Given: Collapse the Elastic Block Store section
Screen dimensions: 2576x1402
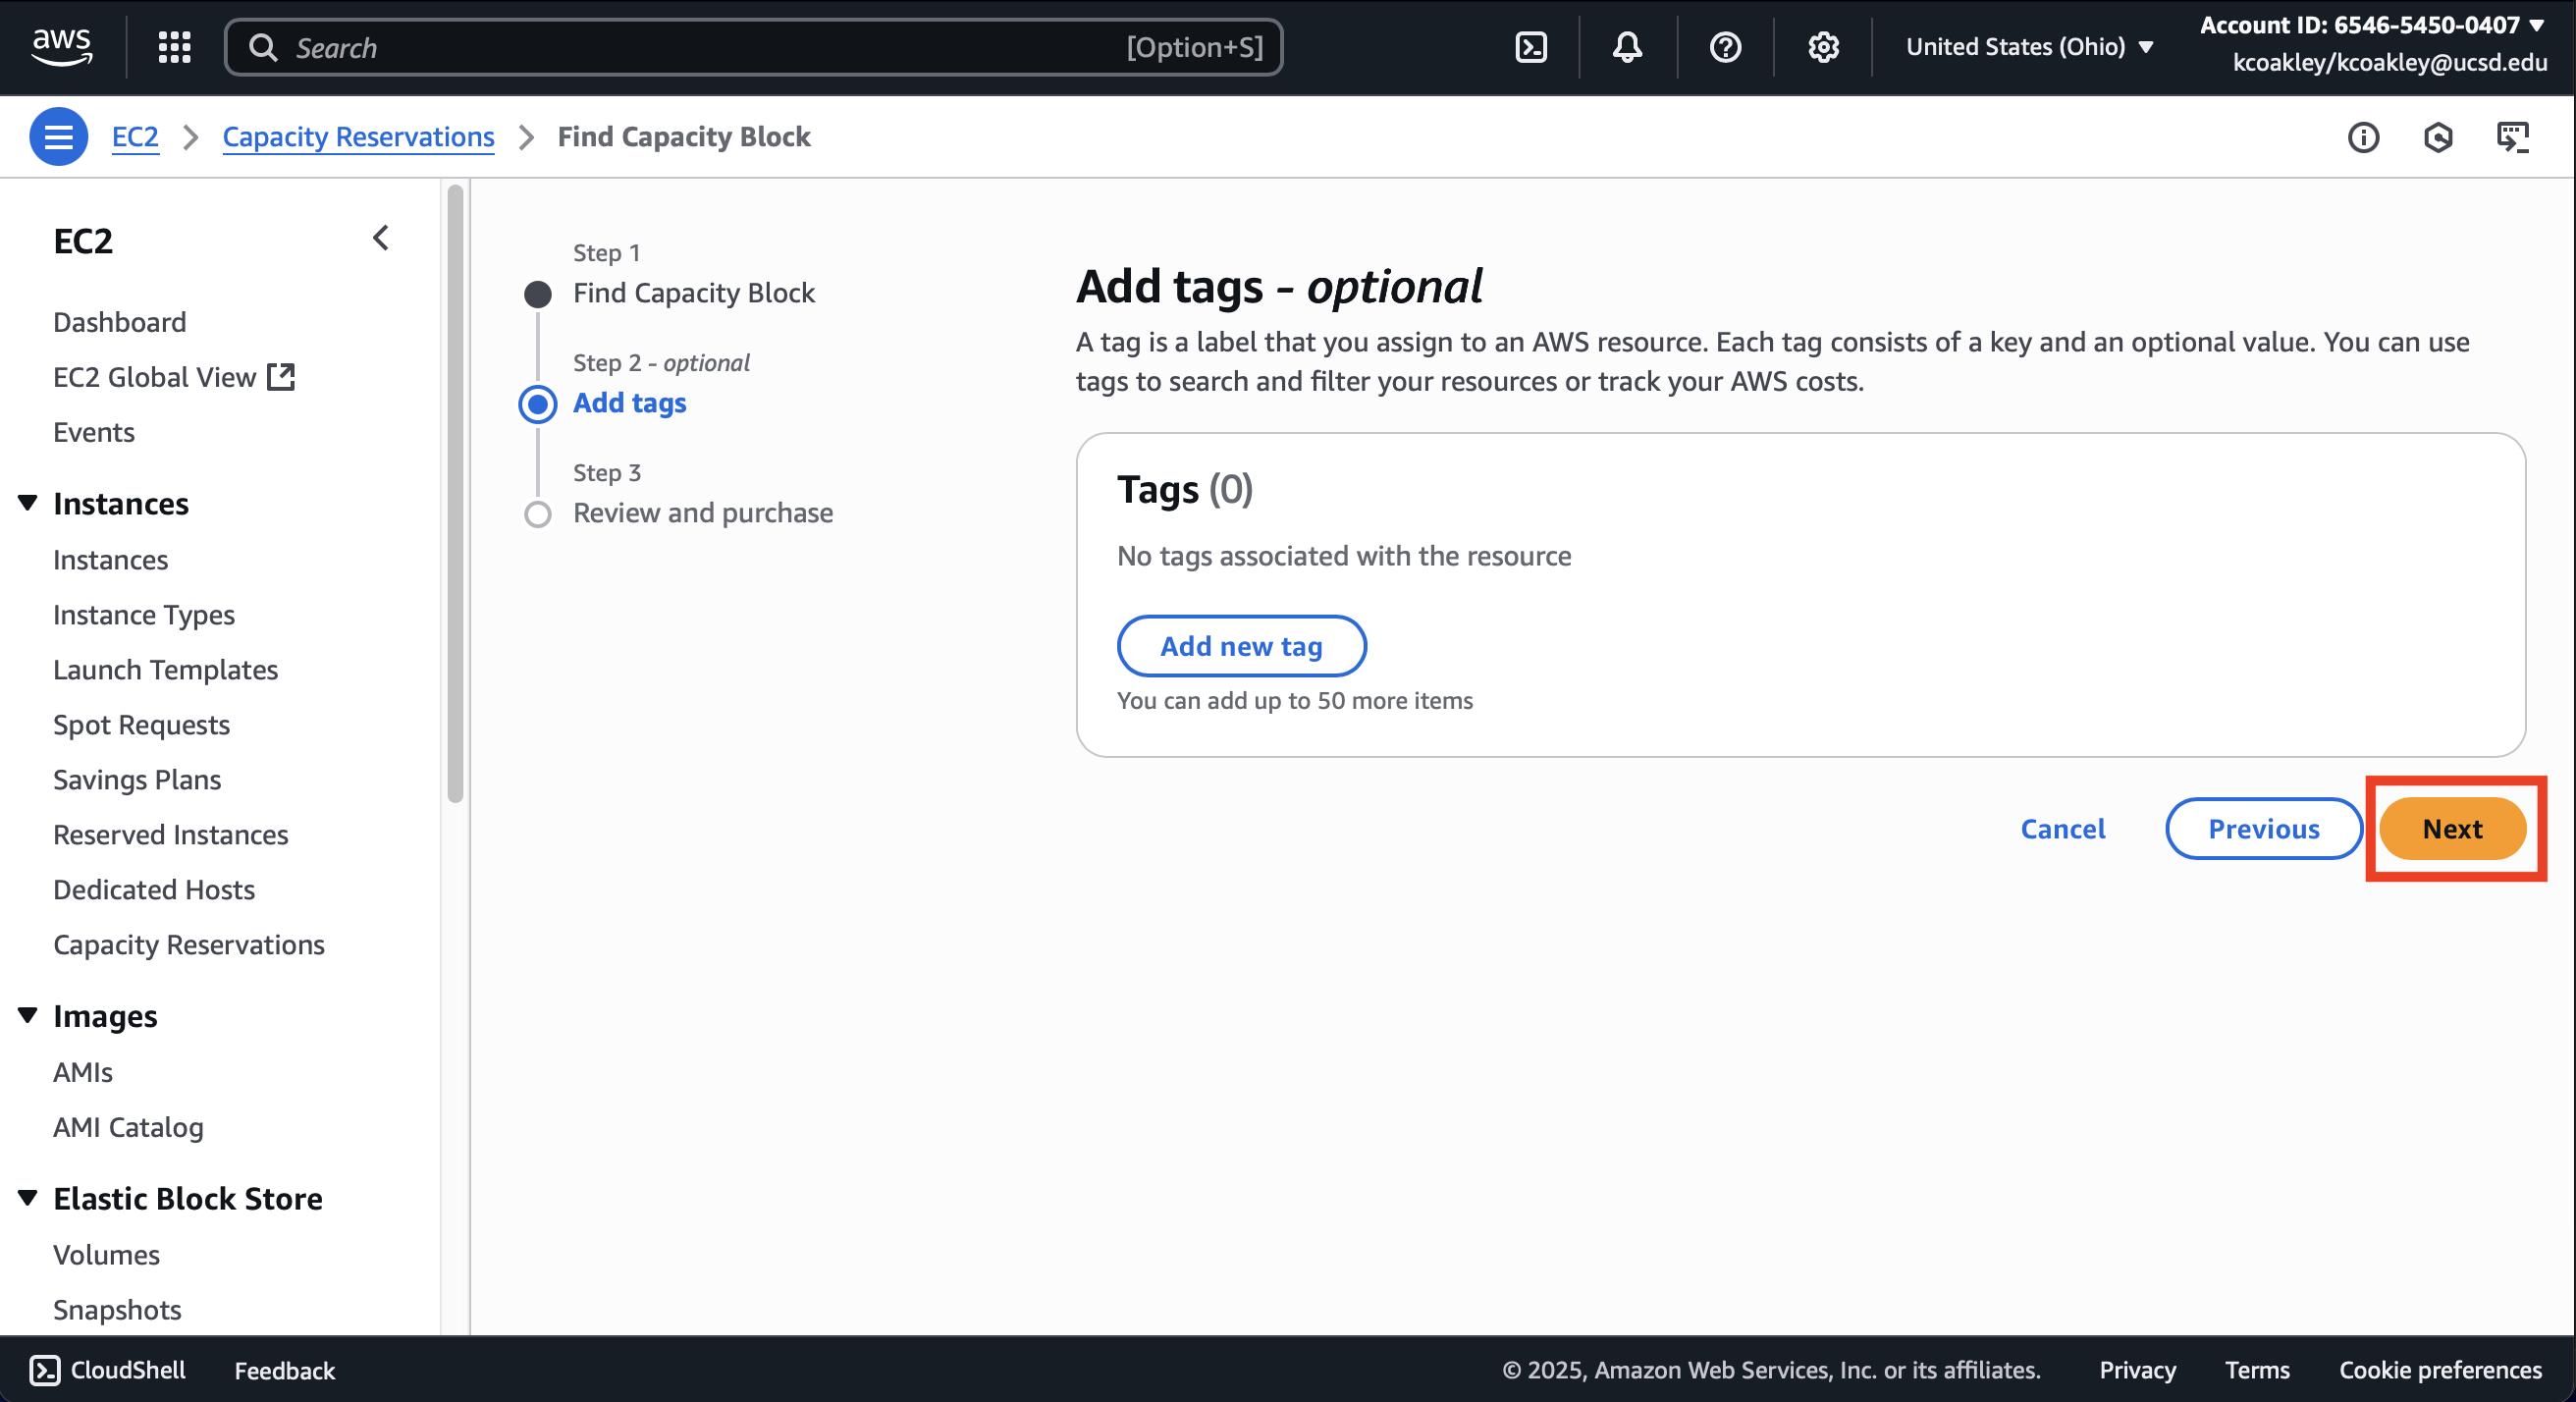Looking at the screenshot, I should [28, 1197].
